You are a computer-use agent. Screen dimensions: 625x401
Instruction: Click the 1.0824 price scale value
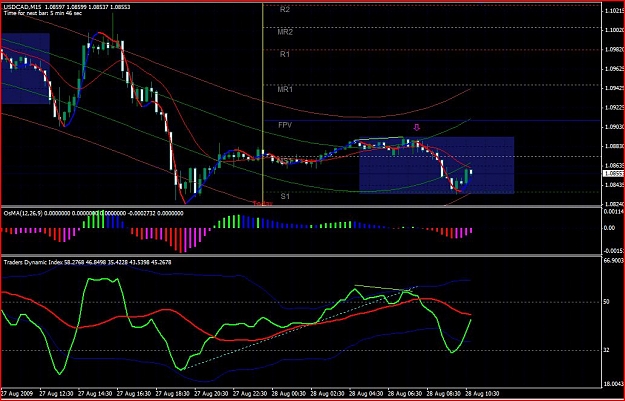[614, 204]
